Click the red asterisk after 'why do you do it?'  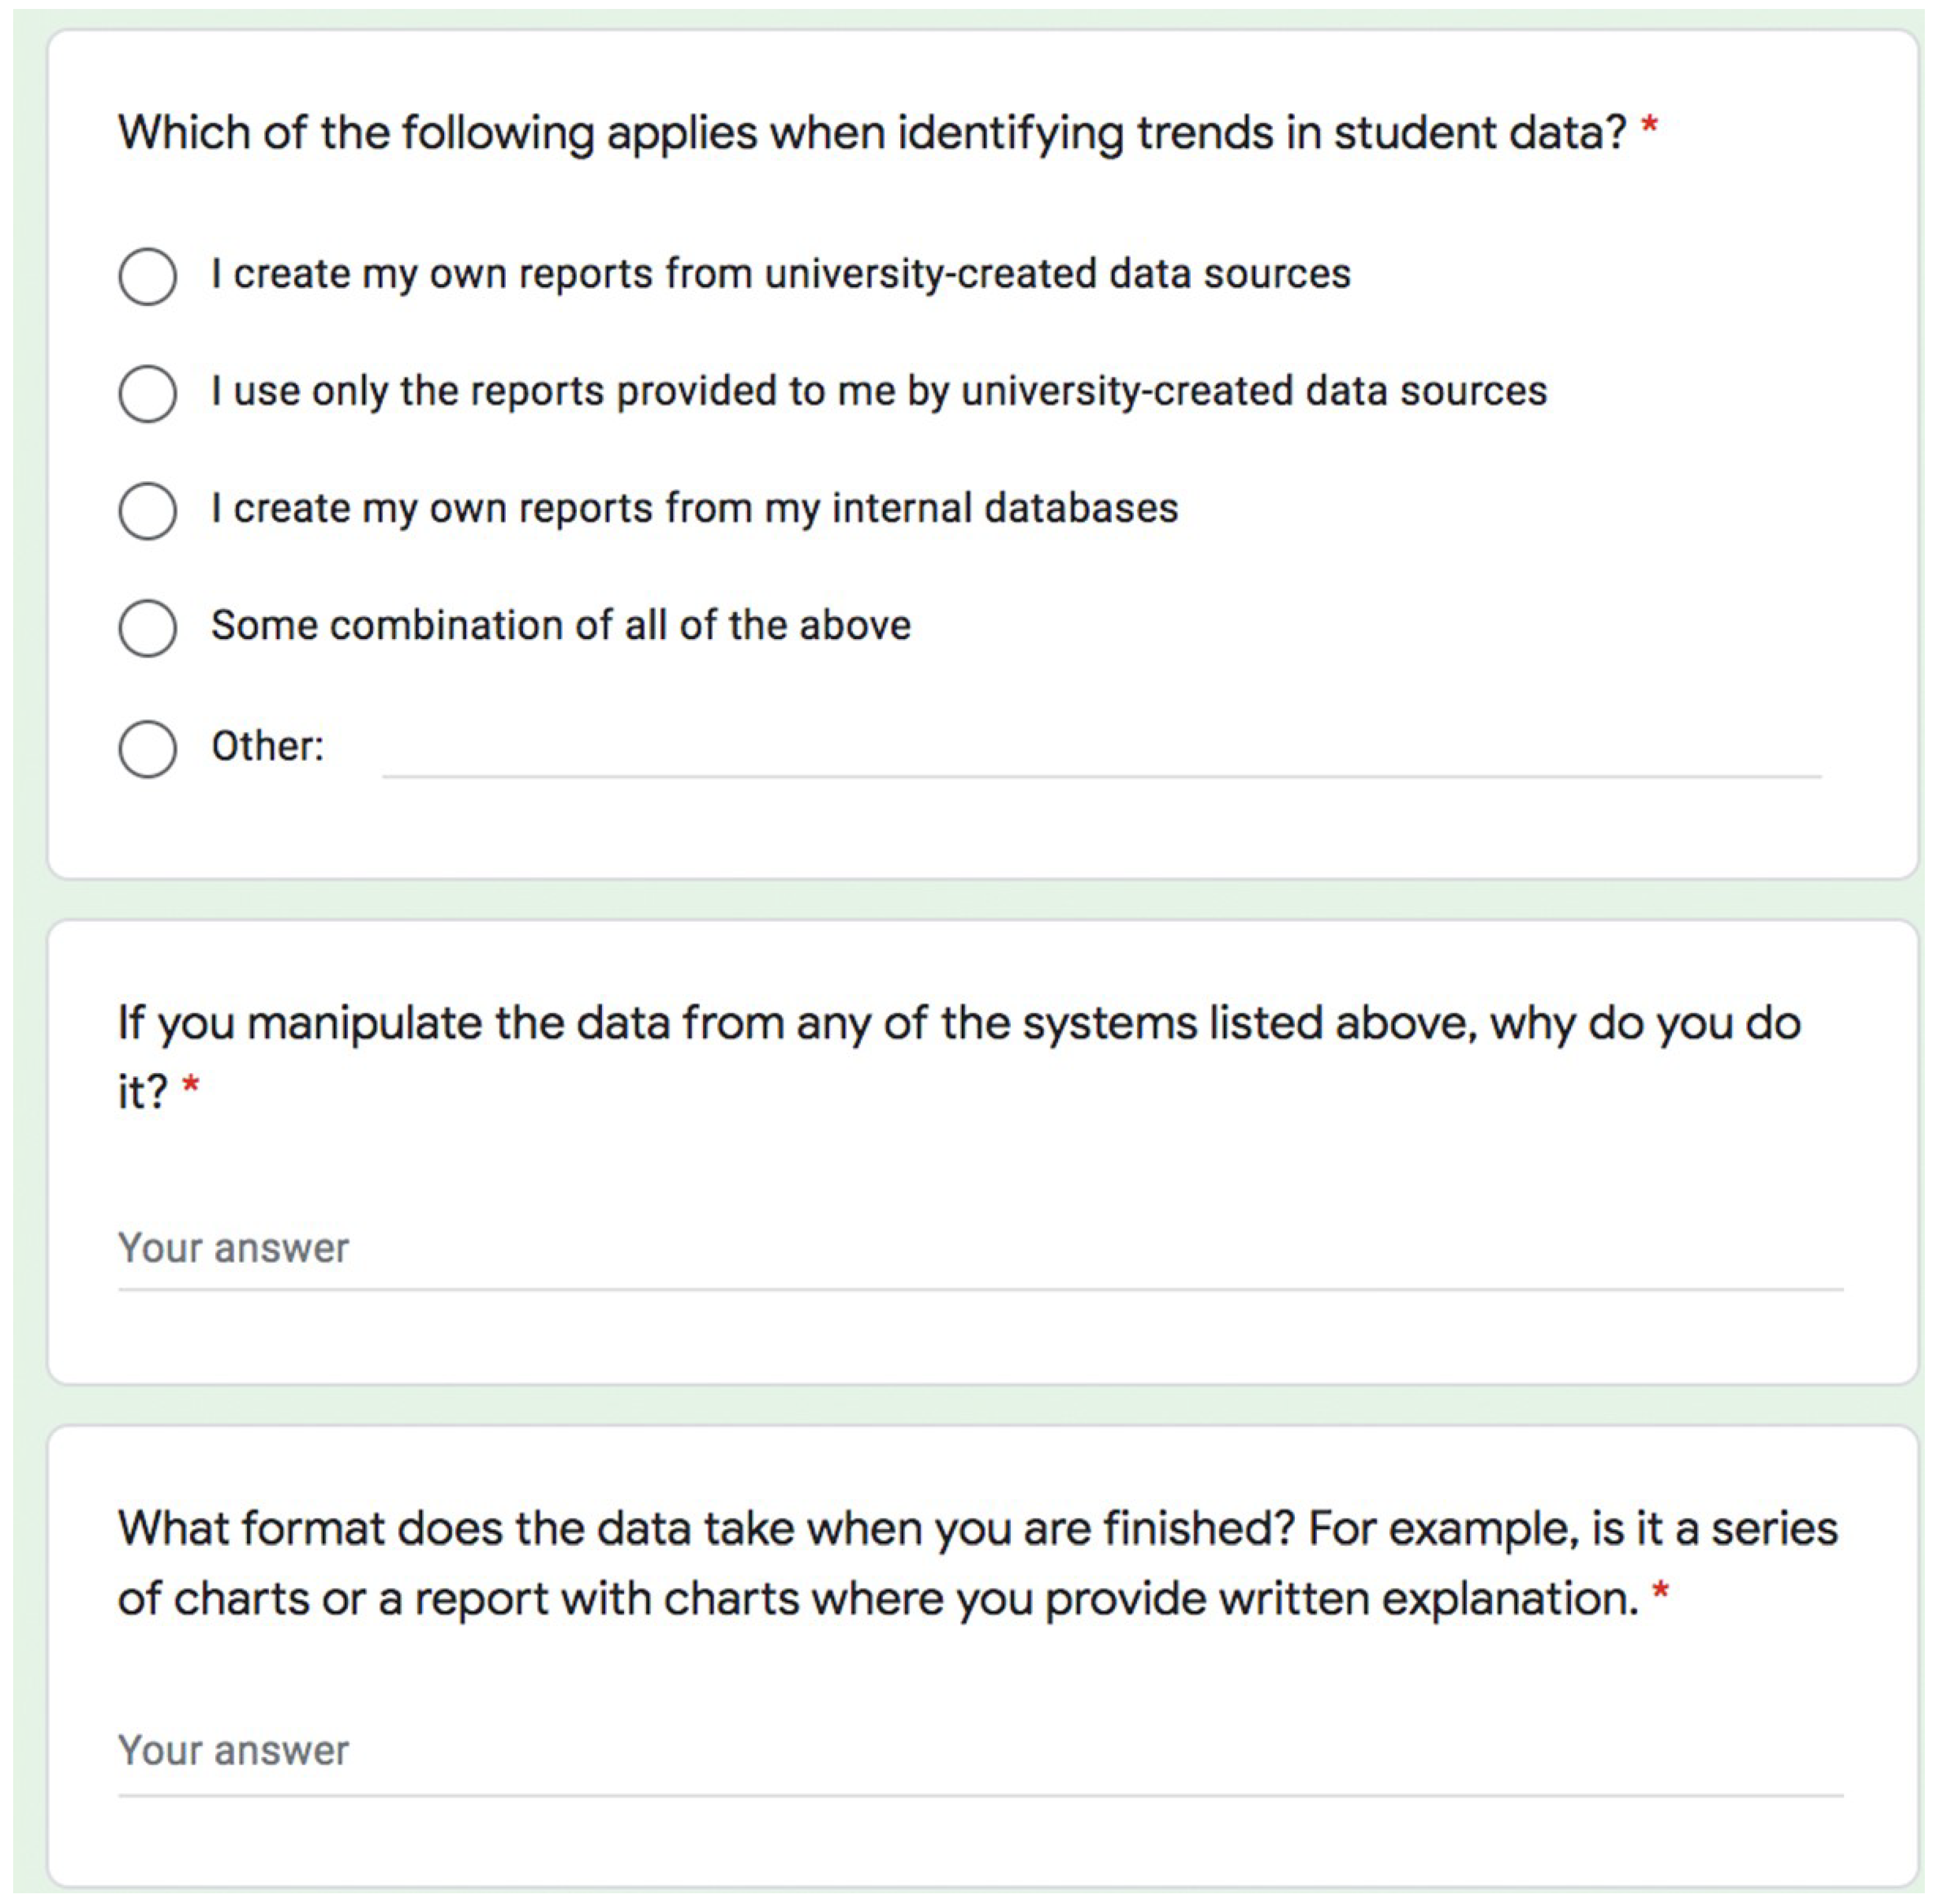[190, 1086]
